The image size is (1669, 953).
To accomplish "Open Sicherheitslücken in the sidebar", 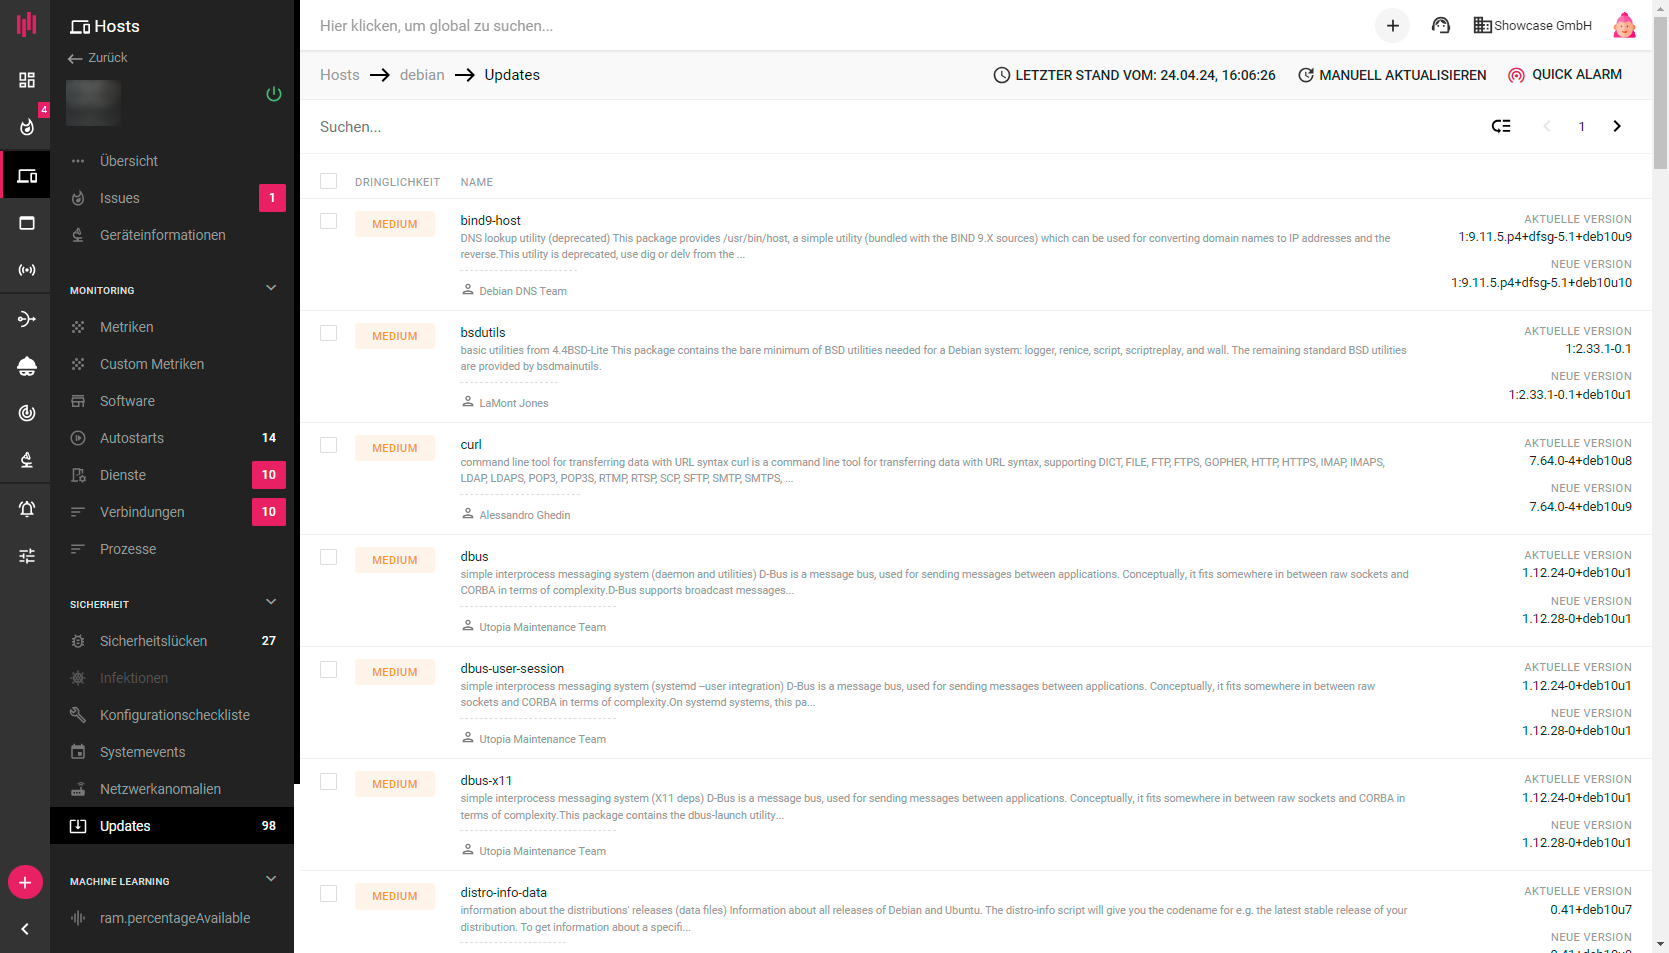I will (x=153, y=641).
